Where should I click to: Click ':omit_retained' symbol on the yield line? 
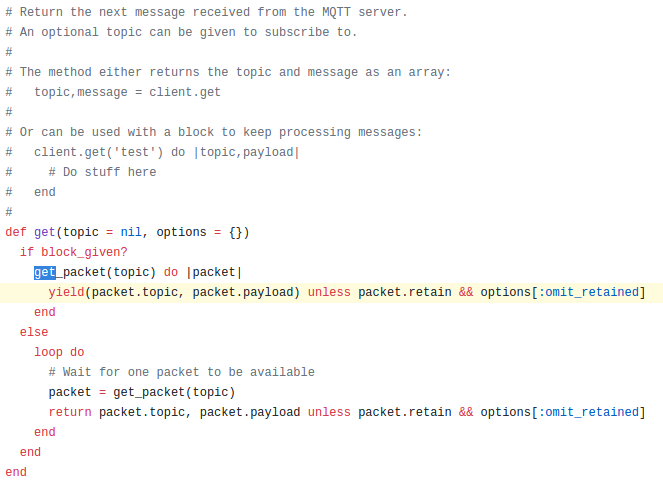pos(588,292)
